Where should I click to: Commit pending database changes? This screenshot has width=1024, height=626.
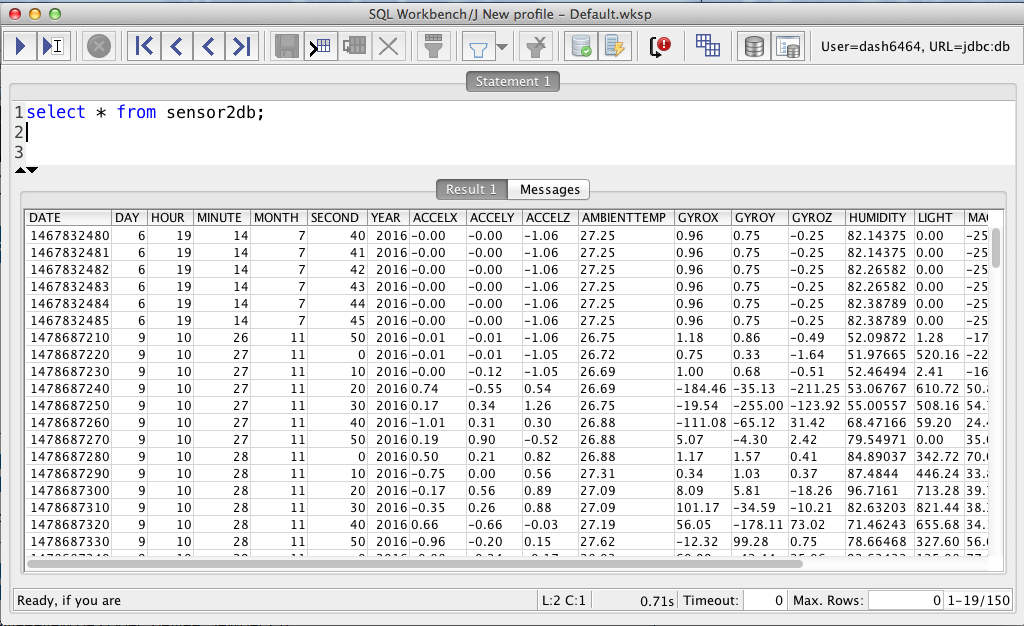tap(580, 45)
